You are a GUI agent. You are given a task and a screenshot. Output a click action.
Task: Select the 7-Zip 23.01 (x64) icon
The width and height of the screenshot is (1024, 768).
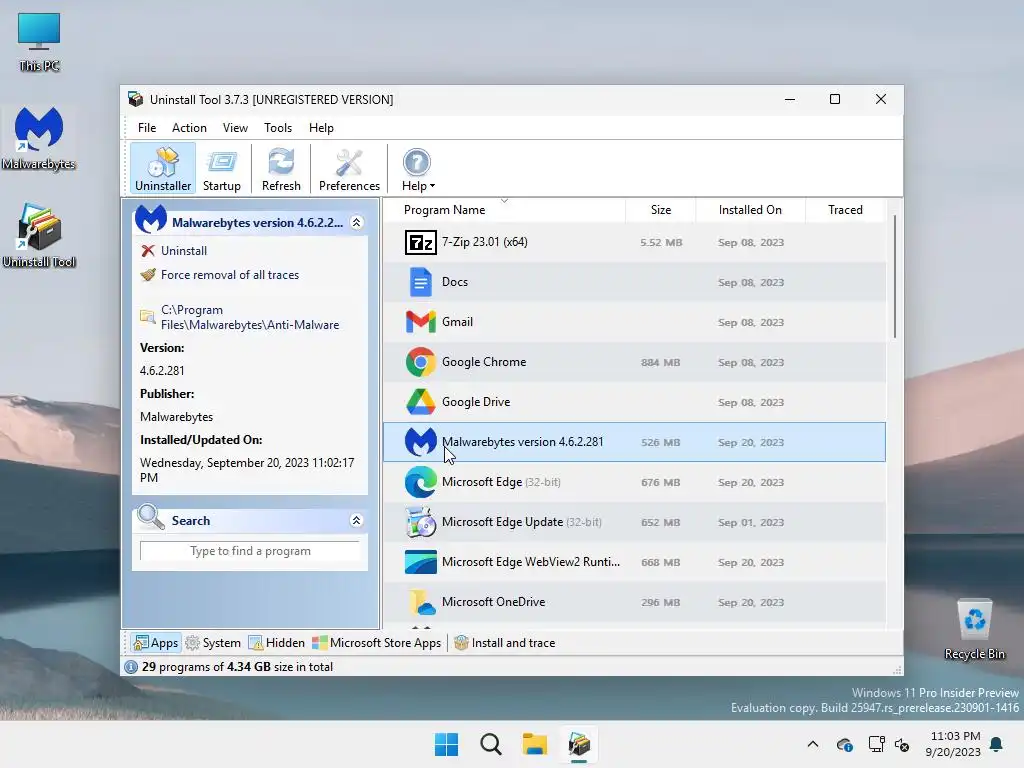[x=421, y=242]
